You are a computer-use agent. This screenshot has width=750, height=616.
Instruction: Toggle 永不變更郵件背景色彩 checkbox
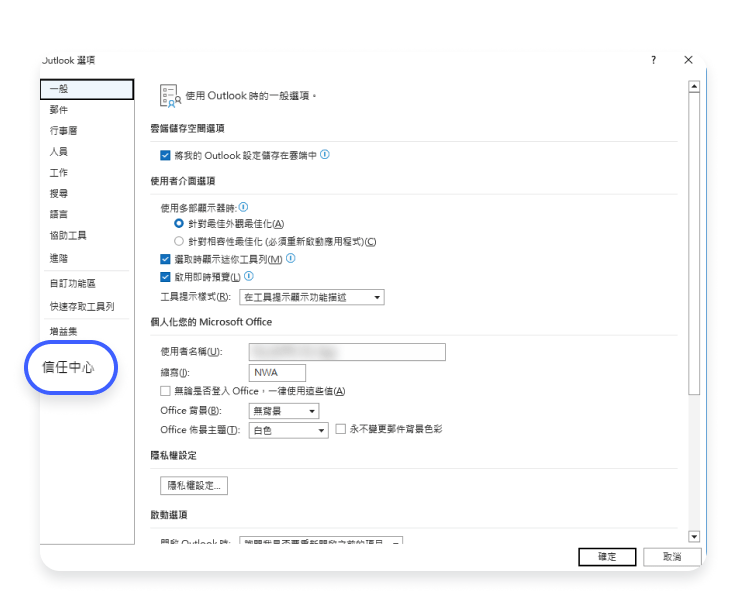341,429
